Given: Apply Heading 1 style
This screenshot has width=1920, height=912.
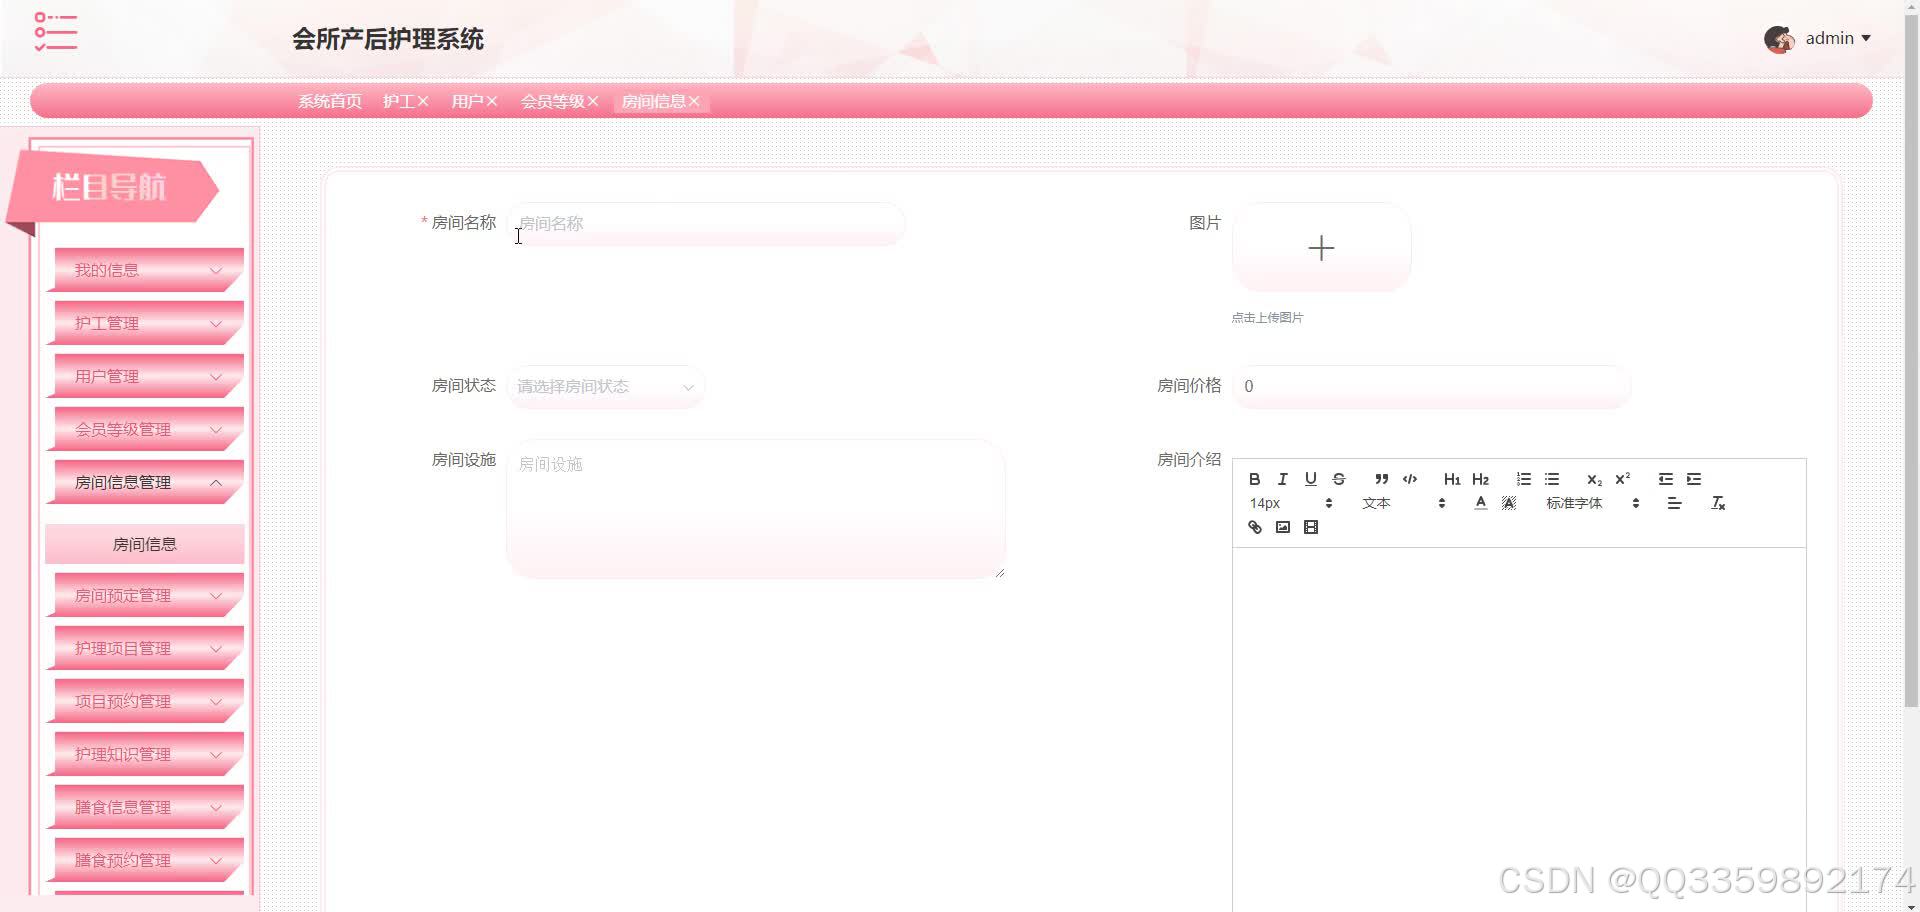Looking at the screenshot, I should (x=1452, y=479).
